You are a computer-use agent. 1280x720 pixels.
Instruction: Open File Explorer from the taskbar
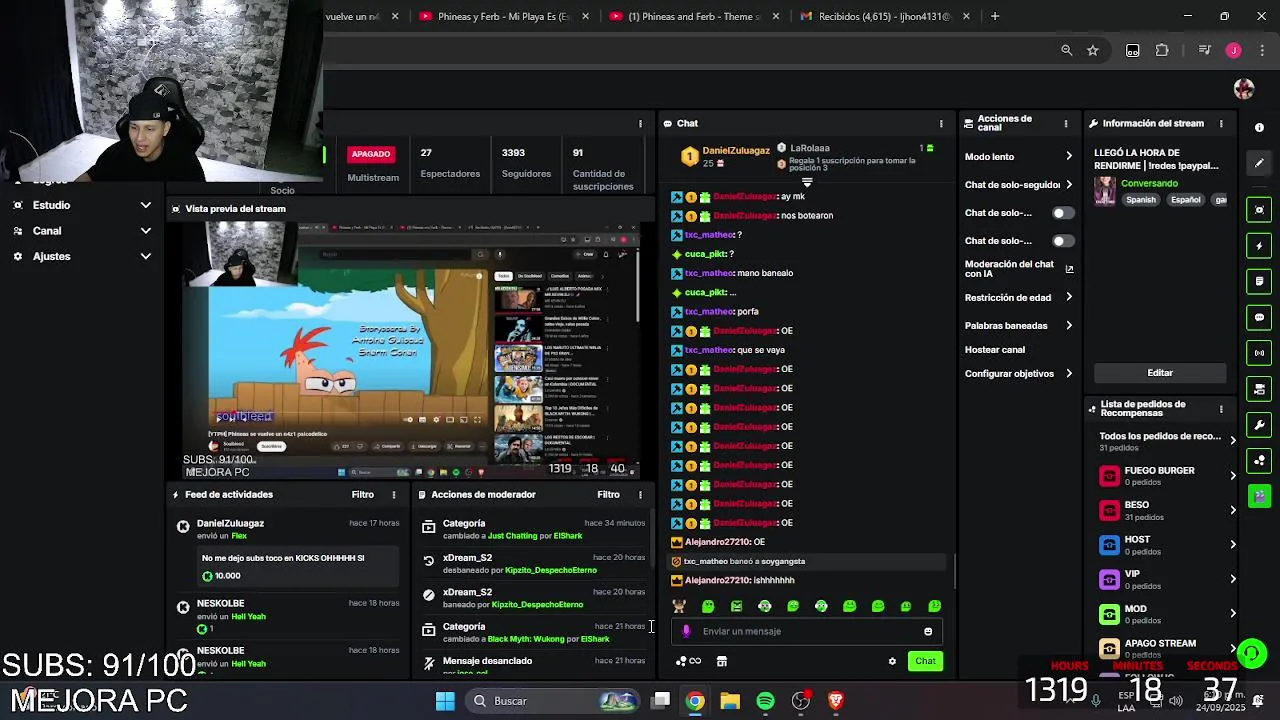click(730, 701)
